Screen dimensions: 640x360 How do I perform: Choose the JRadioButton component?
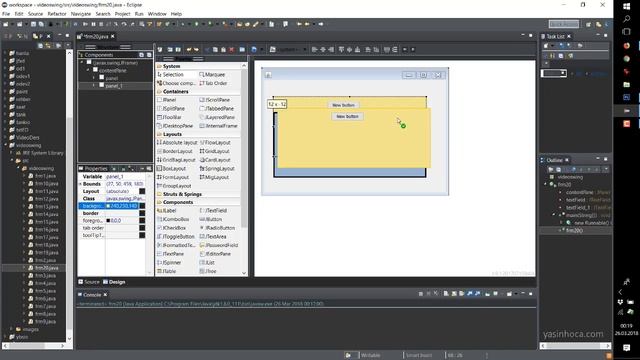(x=217, y=228)
